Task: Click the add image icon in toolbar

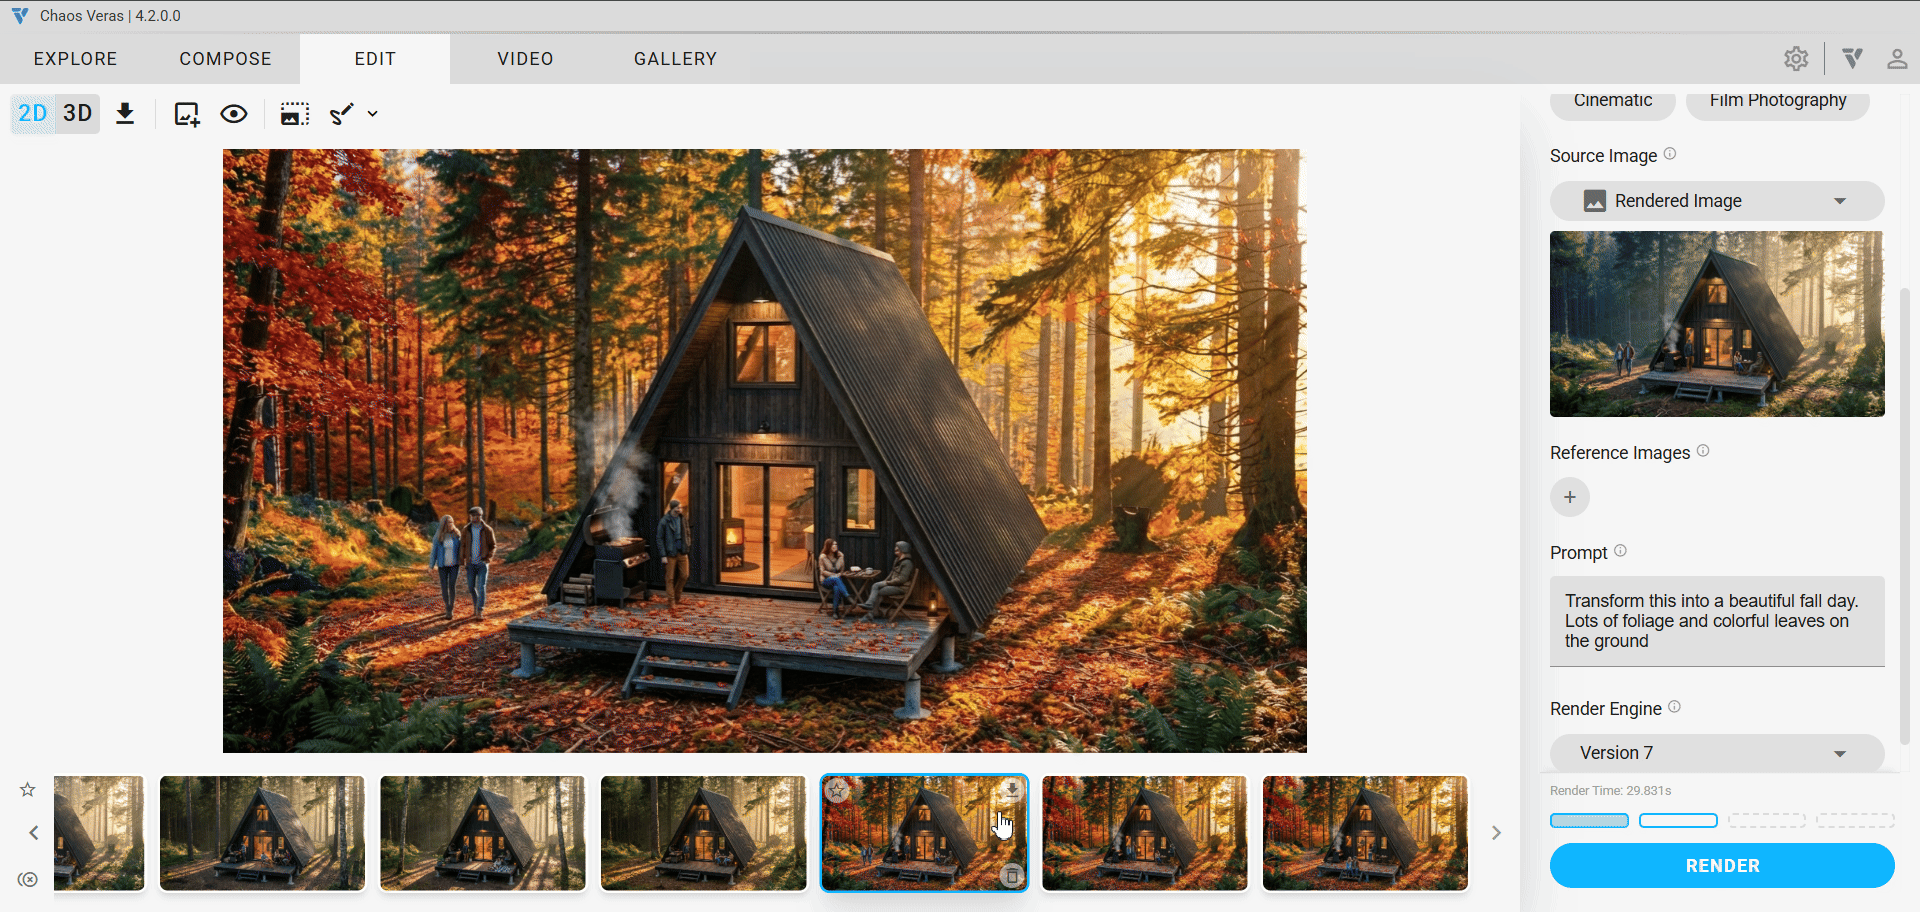Action: (187, 114)
